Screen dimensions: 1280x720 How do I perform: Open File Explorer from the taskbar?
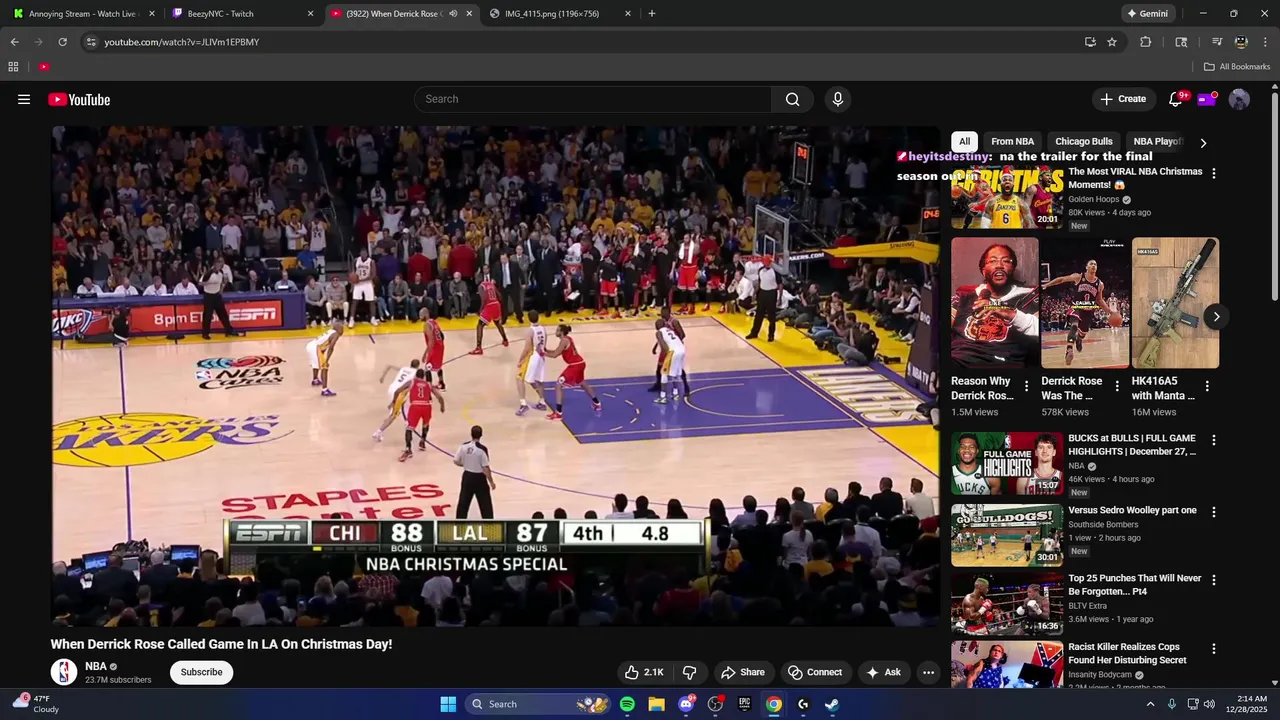tap(656, 704)
